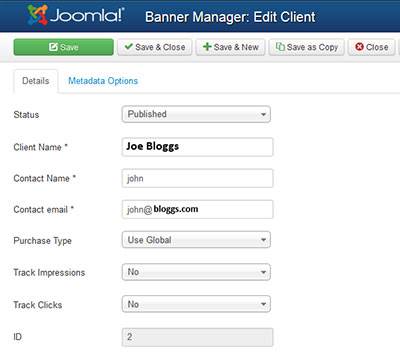Click the edit icon on Save button
The image size is (400, 363).
[53, 47]
